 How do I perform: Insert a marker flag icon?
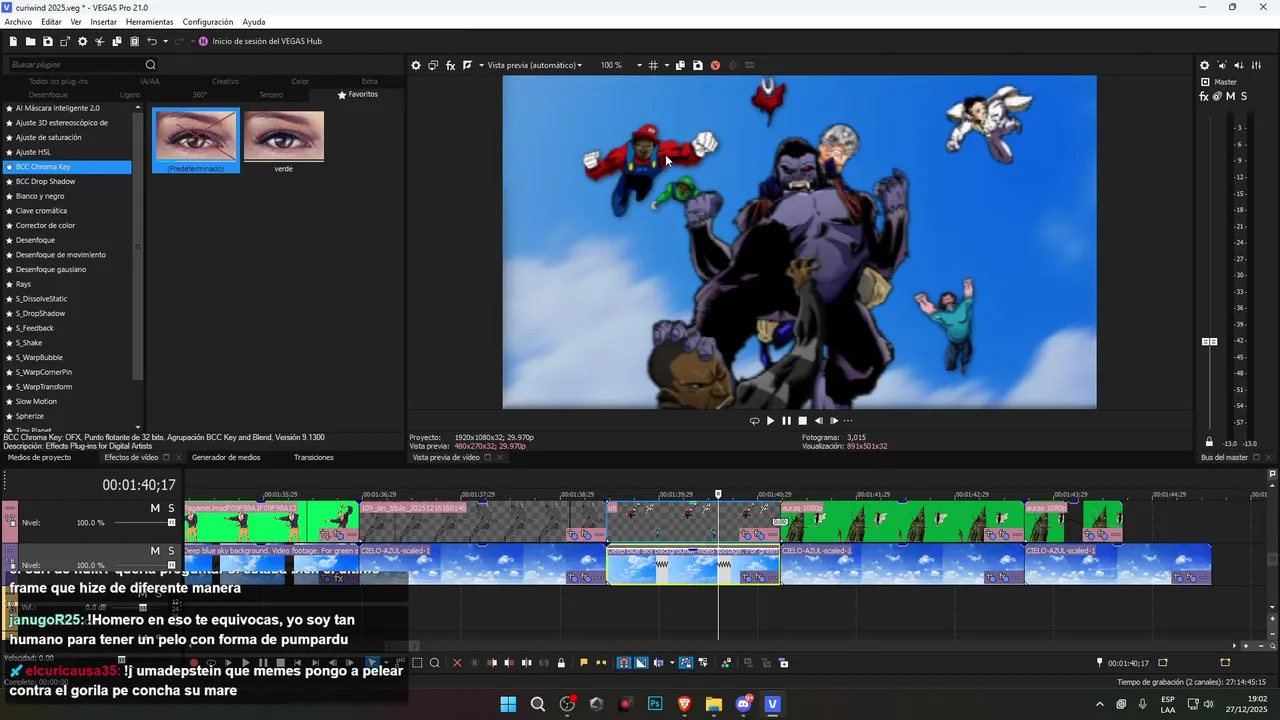pos(584,663)
